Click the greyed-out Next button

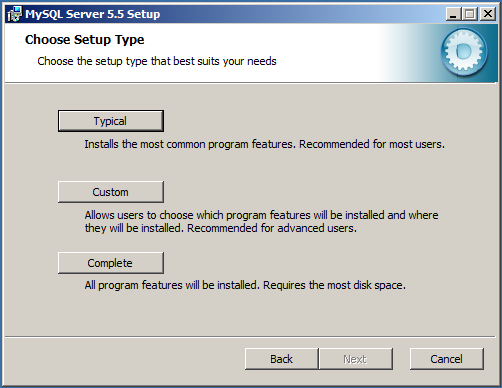tap(356, 359)
